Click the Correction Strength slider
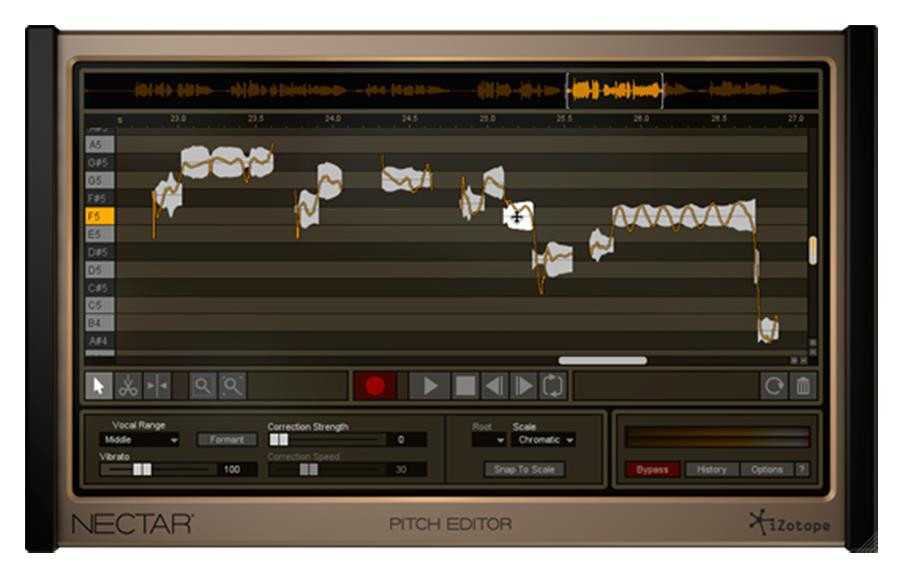The width and height of the screenshot is (900, 584). click(327, 440)
